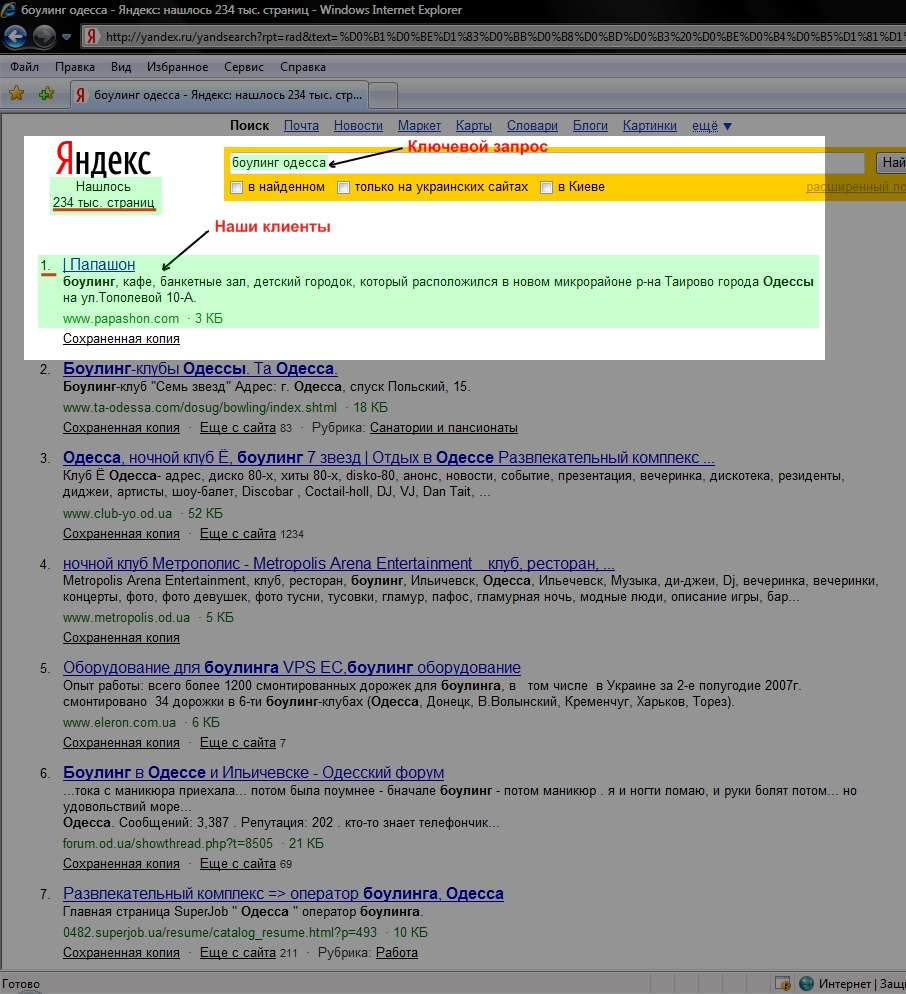Open the Развлекательный комплекс оператор боулинга result
This screenshot has height=994, width=906.
pos(283,893)
